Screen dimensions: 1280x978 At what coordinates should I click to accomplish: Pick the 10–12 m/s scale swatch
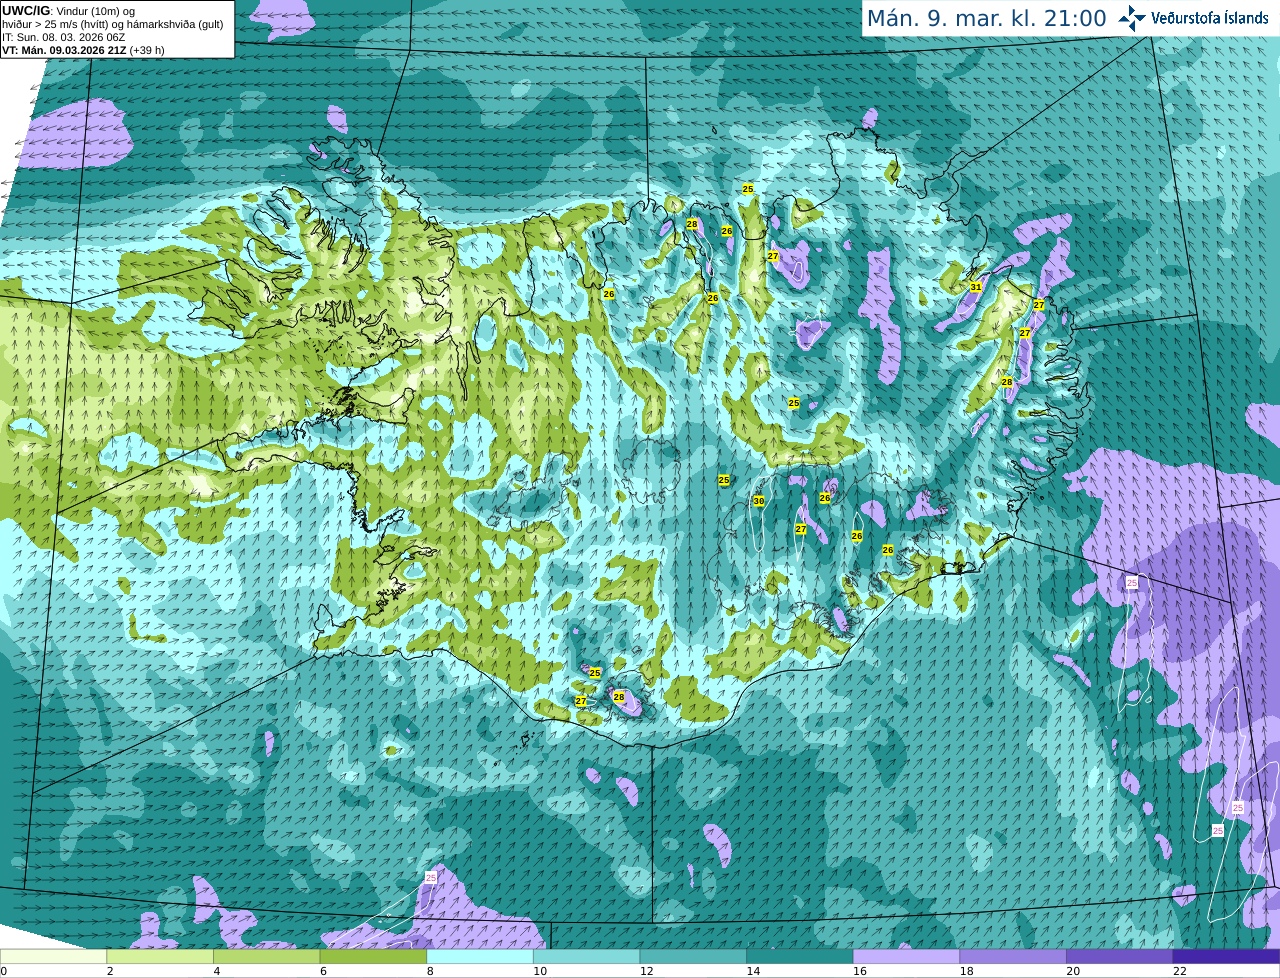click(586, 957)
